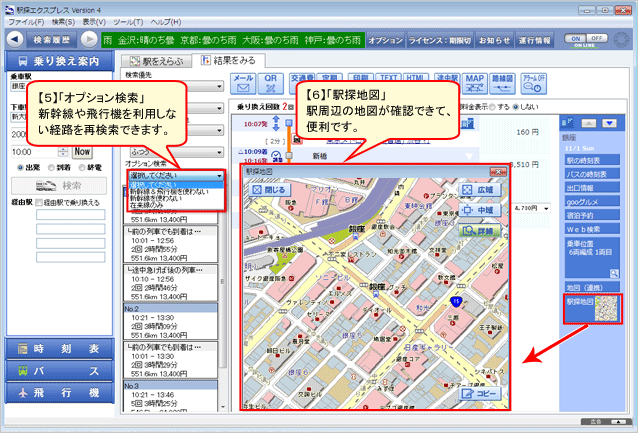The image size is (638, 433).
Task: Select the 到着 radio button
Action: [50, 168]
